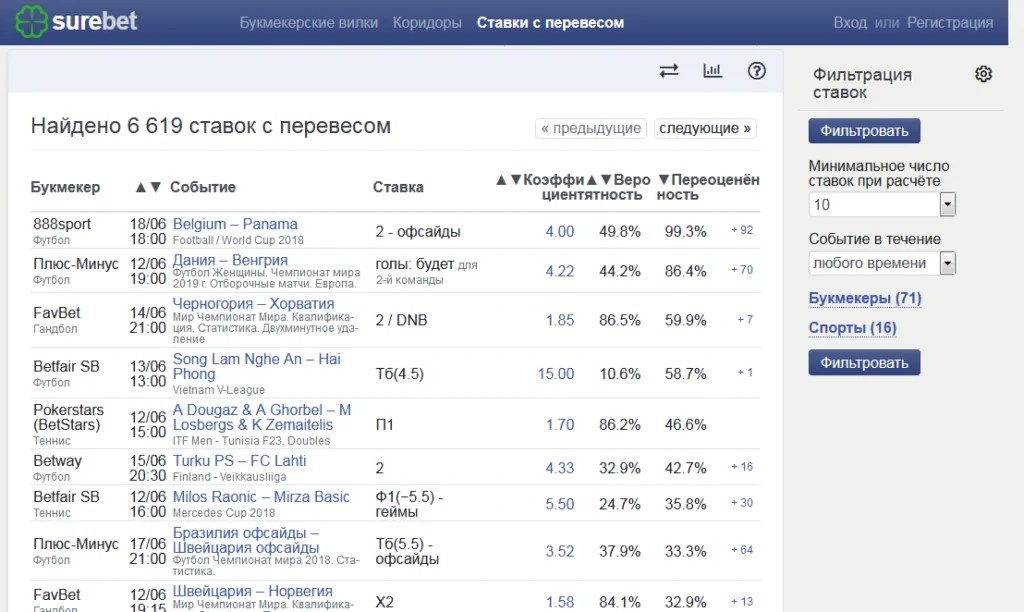This screenshot has width=1024, height=612.
Task: Click the +70 similar bets link
Action: (742, 269)
